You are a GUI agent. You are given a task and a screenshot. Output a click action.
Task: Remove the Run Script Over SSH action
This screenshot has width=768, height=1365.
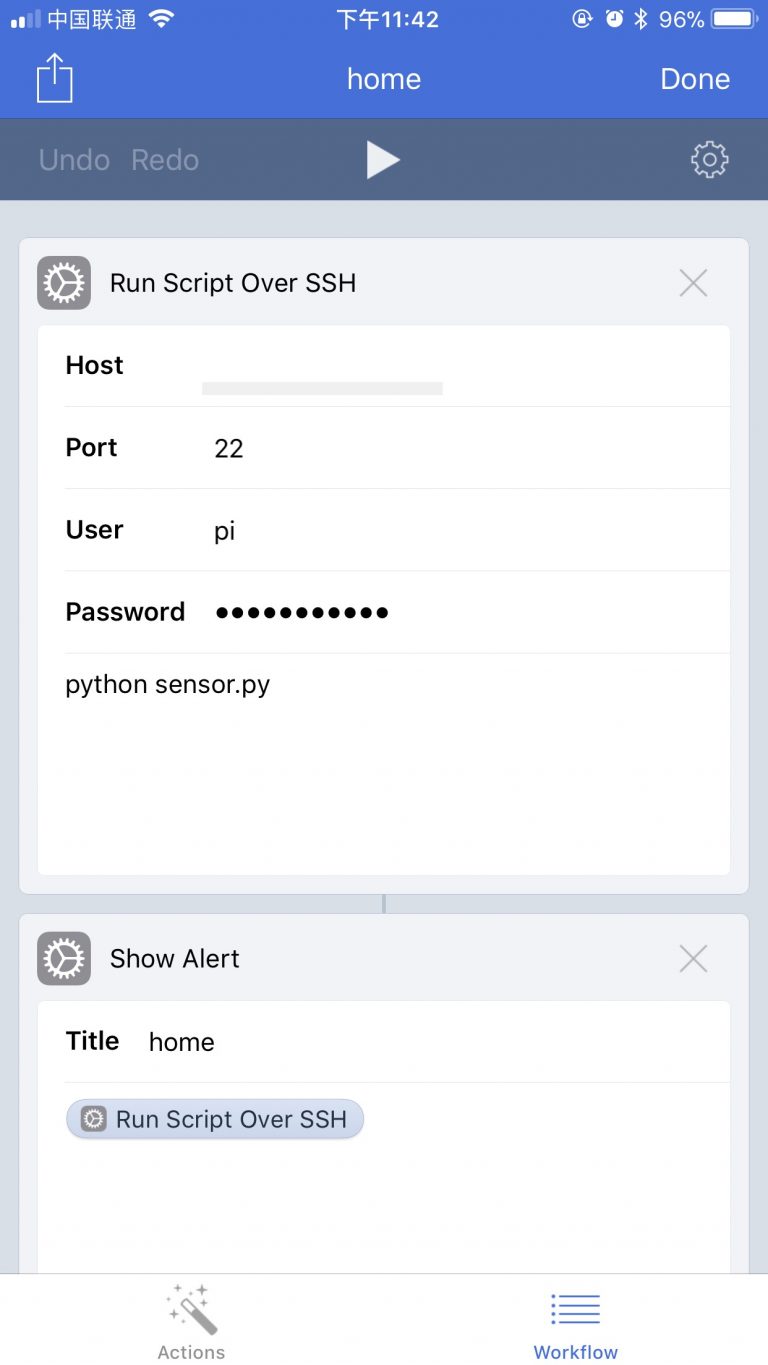click(x=693, y=283)
